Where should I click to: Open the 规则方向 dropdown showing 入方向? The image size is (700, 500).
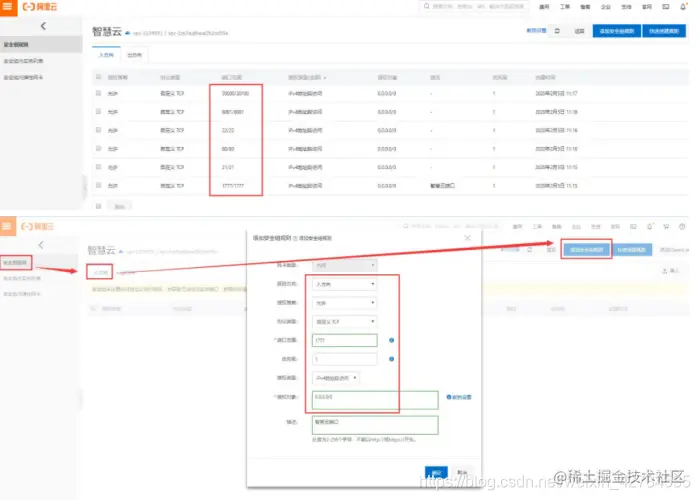pos(345,284)
